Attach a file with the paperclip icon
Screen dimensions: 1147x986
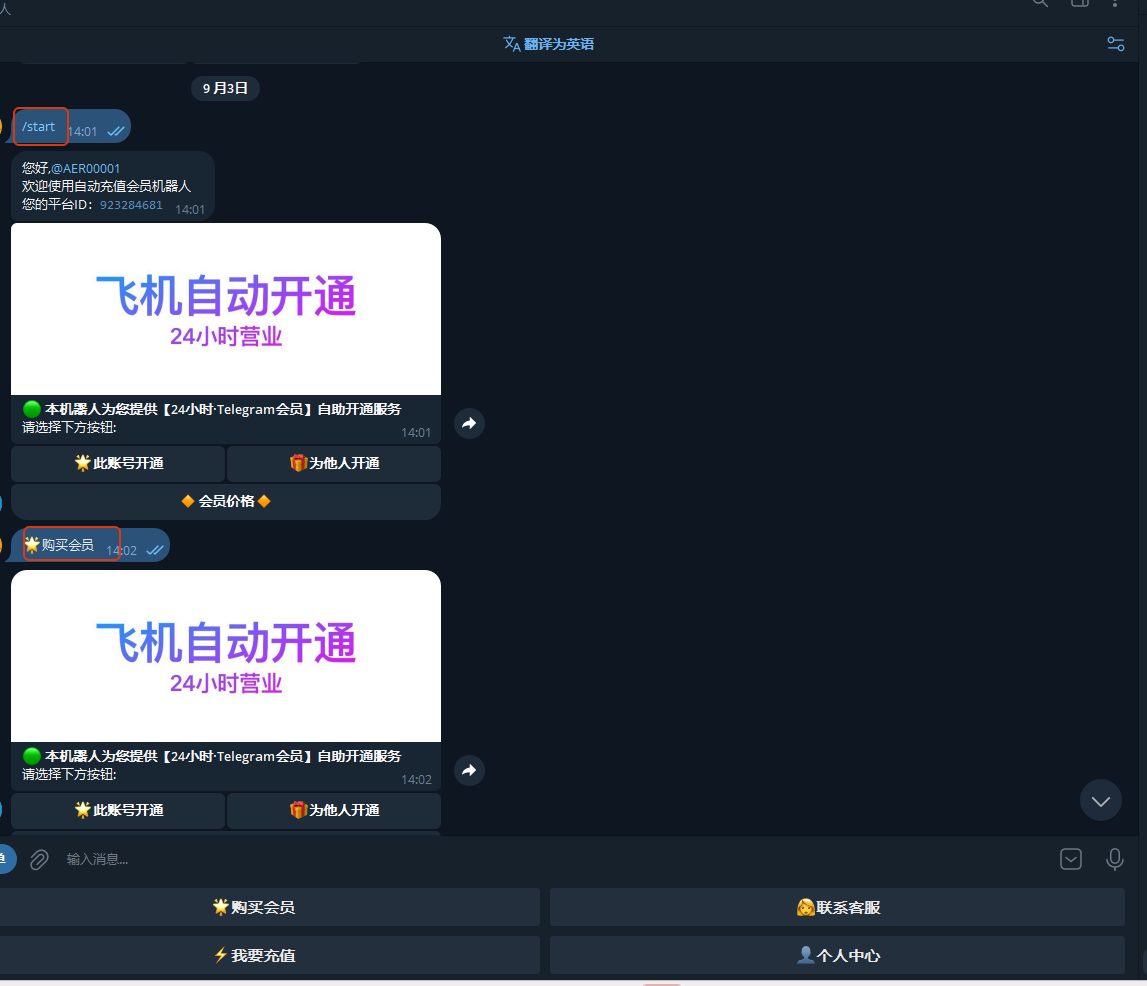point(39,859)
